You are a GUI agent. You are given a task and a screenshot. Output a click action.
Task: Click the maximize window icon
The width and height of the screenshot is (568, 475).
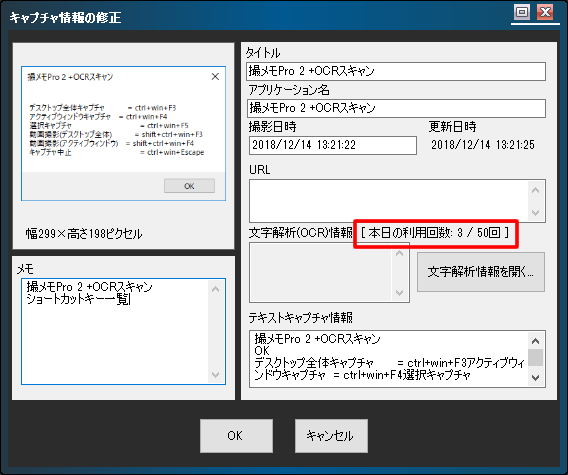pyautogui.click(x=522, y=12)
